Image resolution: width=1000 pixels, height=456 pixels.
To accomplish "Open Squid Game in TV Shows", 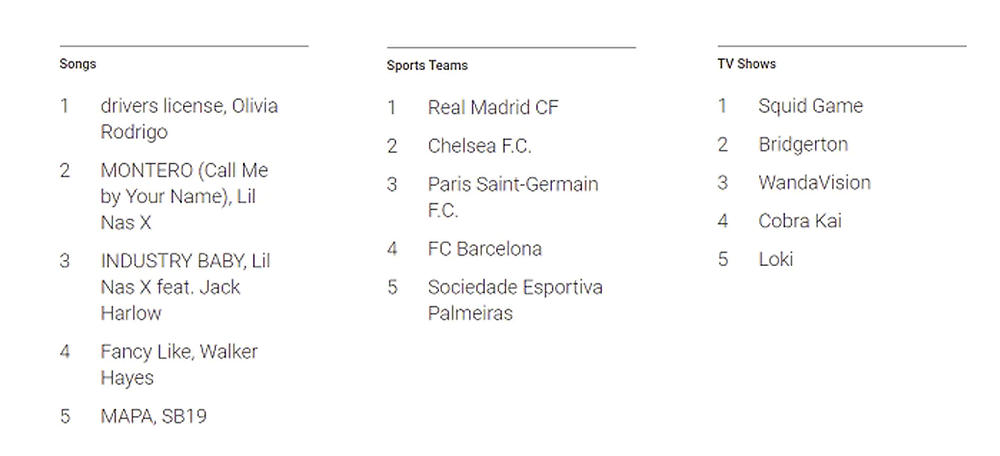I will tap(811, 106).
